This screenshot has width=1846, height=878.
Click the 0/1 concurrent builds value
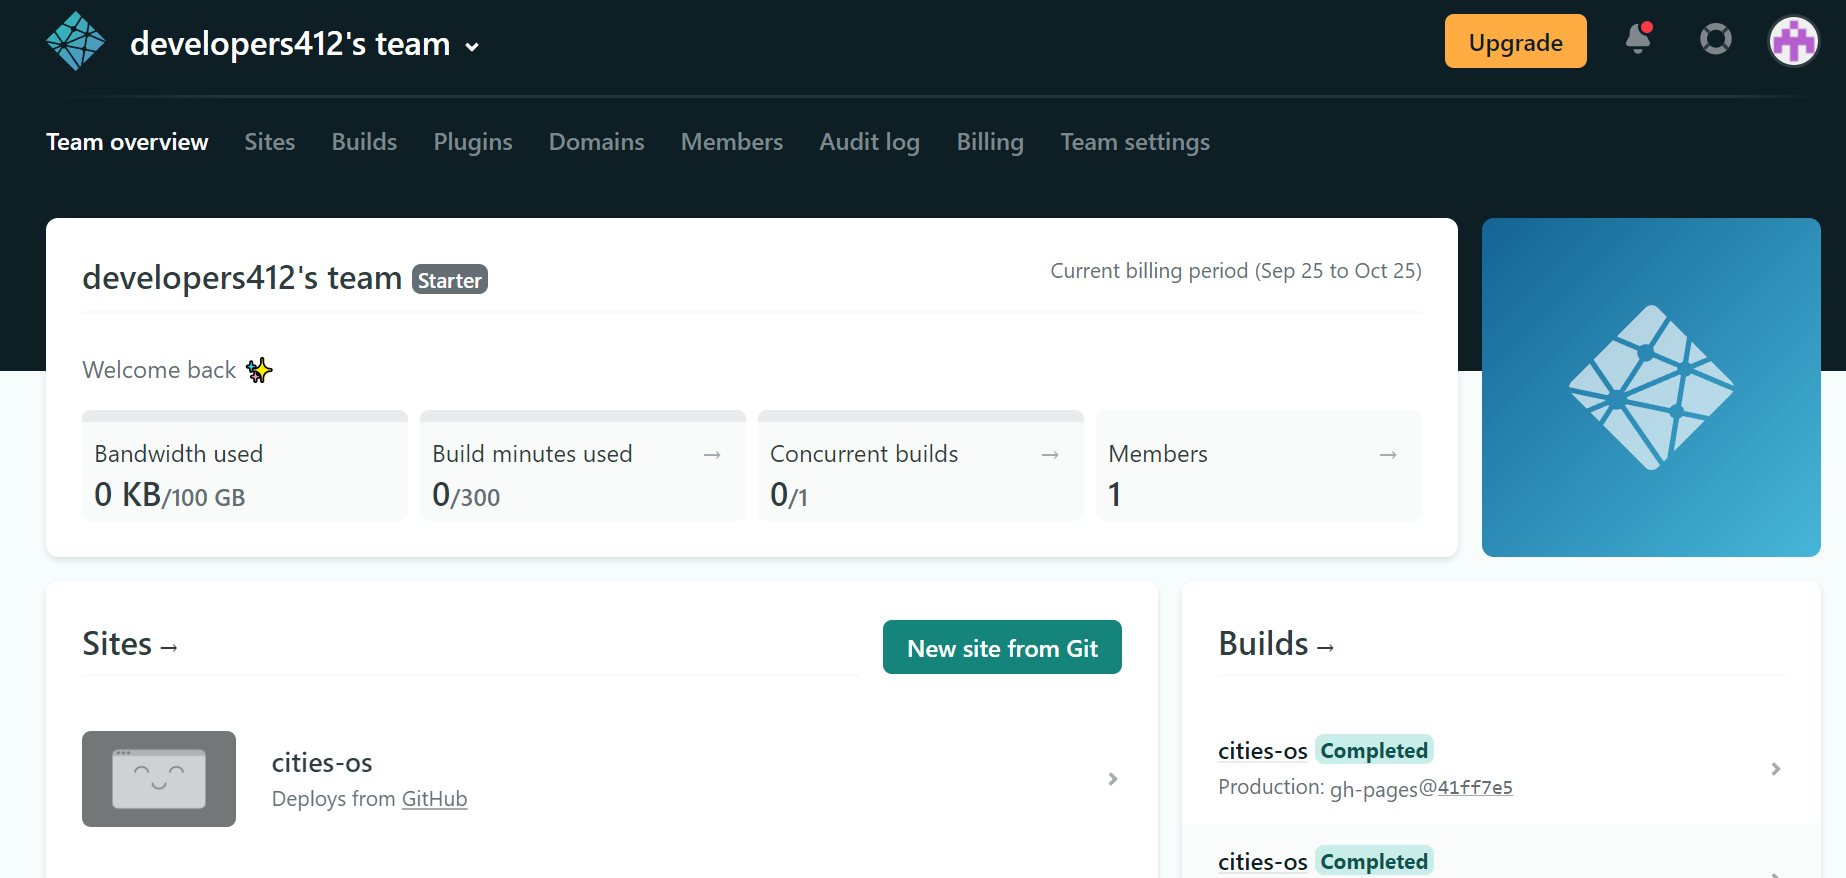point(789,495)
